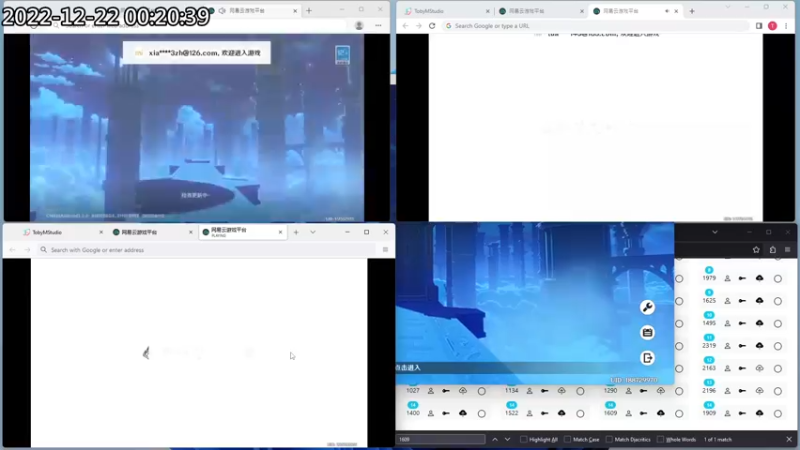Reload page in top-right Chrome window
The width and height of the screenshot is (800, 450).
tap(432, 26)
